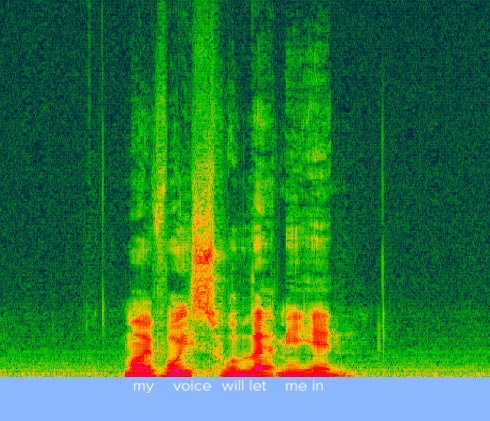Click the red striped burst above "me"
The height and width of the screenshot is (421, 490).
(294, 327)
